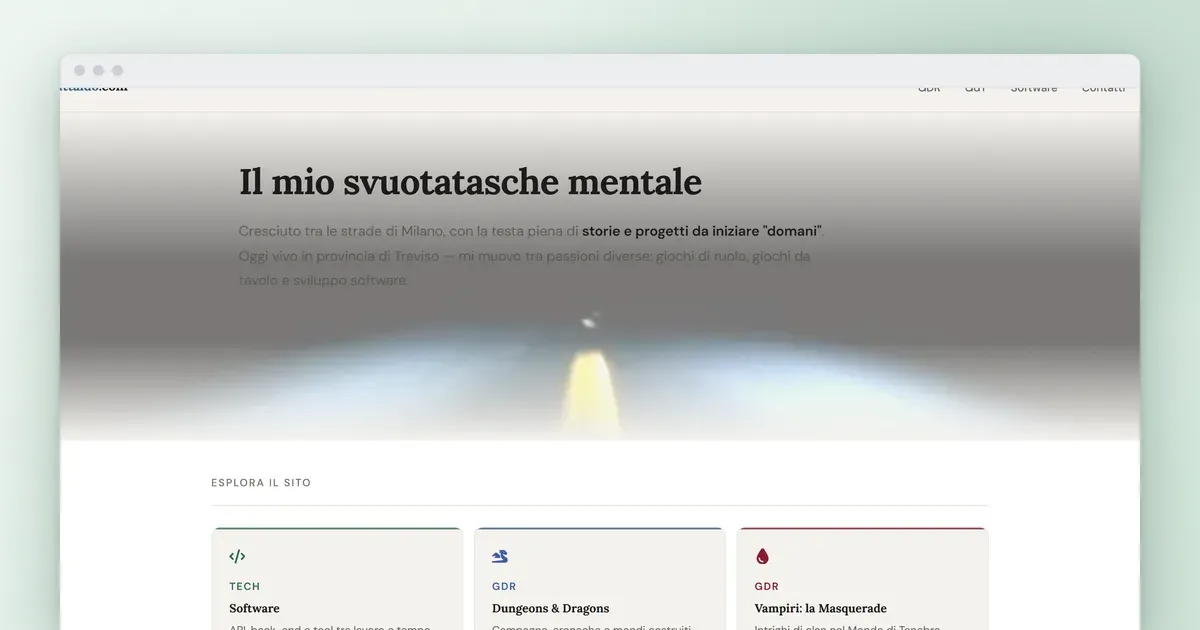This screenshot has width=1200, height=630.
Task: Click the TECH label on Software card
Action: [x=244, y=587]
